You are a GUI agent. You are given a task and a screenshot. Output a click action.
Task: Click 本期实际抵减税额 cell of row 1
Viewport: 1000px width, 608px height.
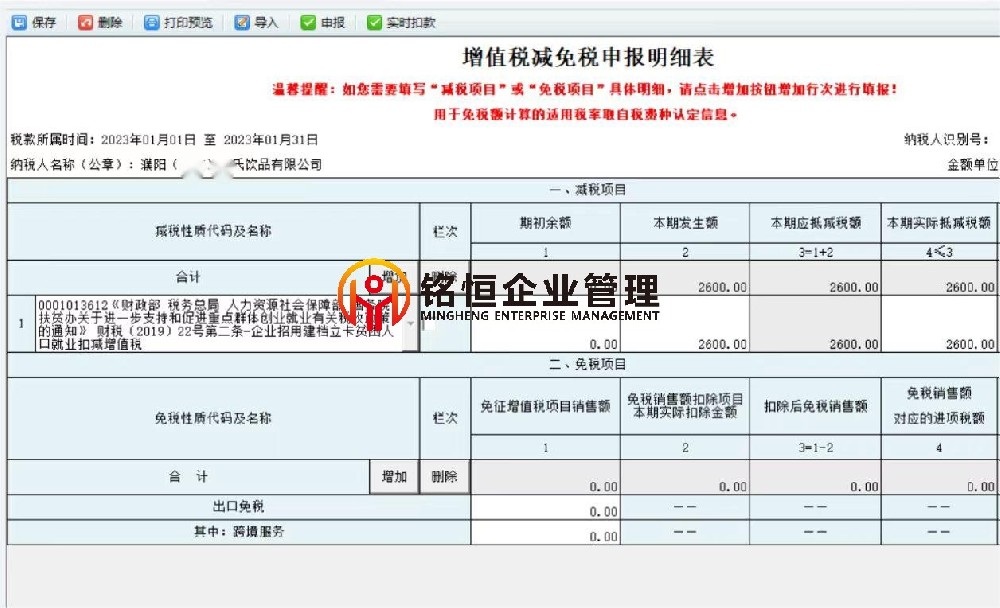(939, 323)
